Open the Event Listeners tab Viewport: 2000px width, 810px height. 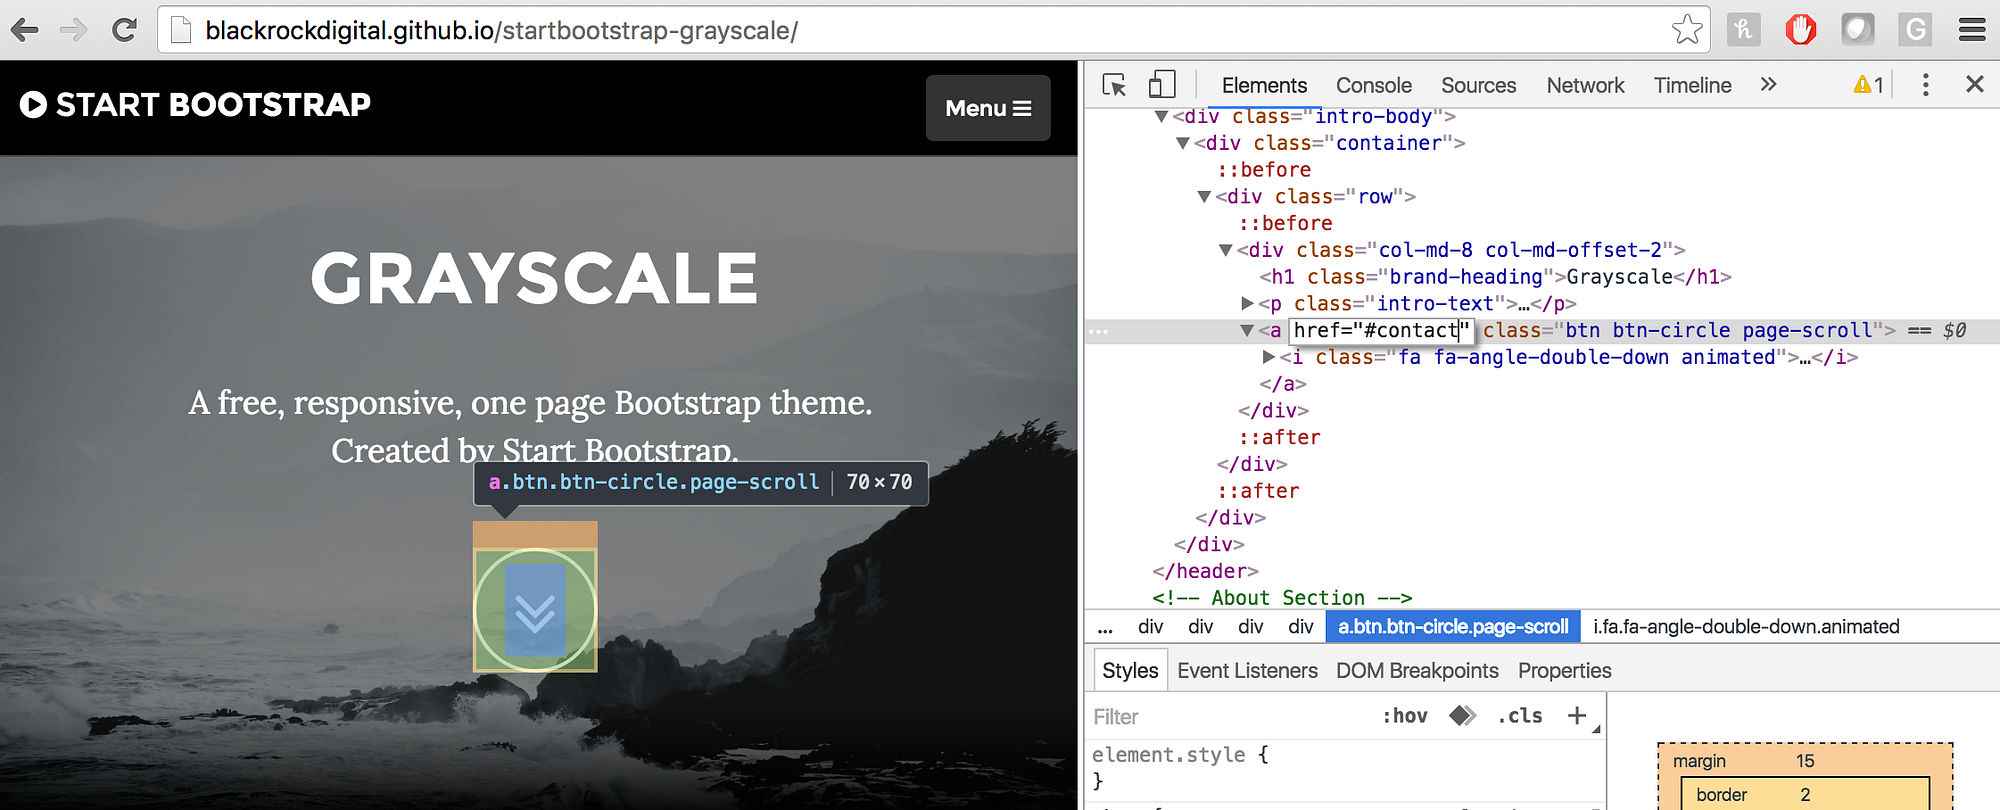tap(1247, 671)
